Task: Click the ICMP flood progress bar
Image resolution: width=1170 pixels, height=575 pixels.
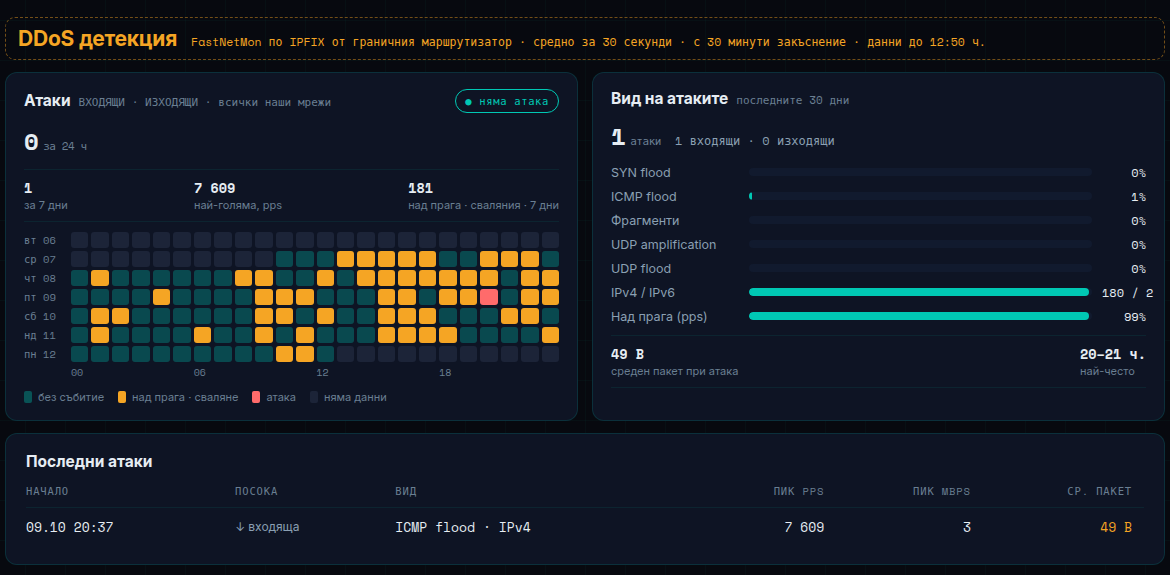Action: (919, 197)
